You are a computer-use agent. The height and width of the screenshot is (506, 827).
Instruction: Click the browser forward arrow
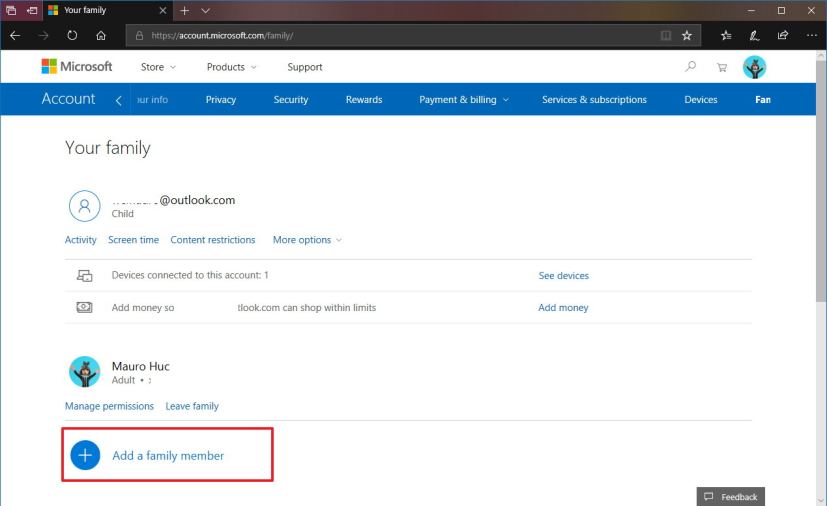[x=43, y=35]
